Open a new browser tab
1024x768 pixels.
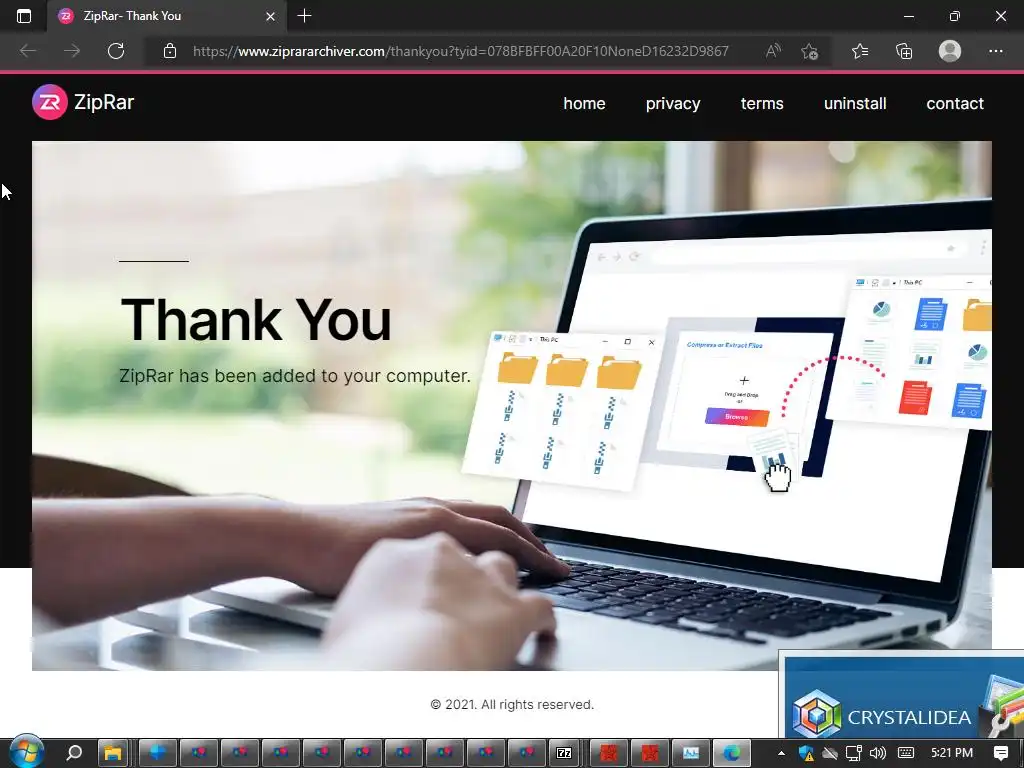click(x=304, y=16)
